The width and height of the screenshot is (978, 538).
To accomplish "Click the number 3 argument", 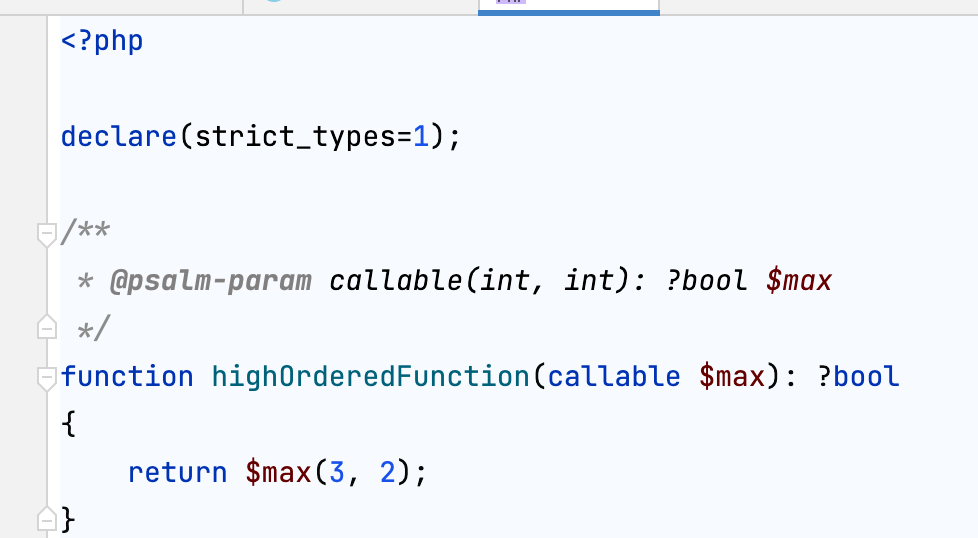I will click(x=337, y=471).
